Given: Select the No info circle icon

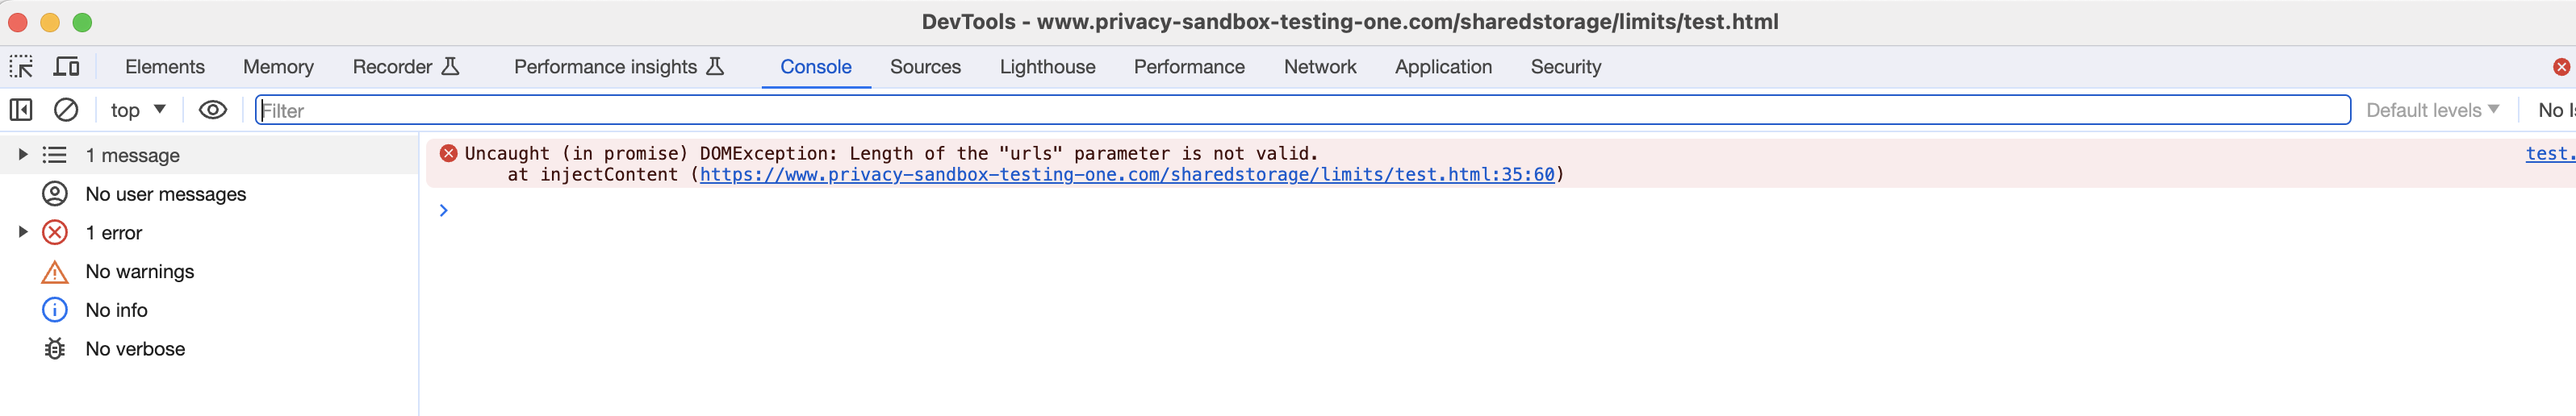Looking at the screenshot, I should tap(55, 310).
